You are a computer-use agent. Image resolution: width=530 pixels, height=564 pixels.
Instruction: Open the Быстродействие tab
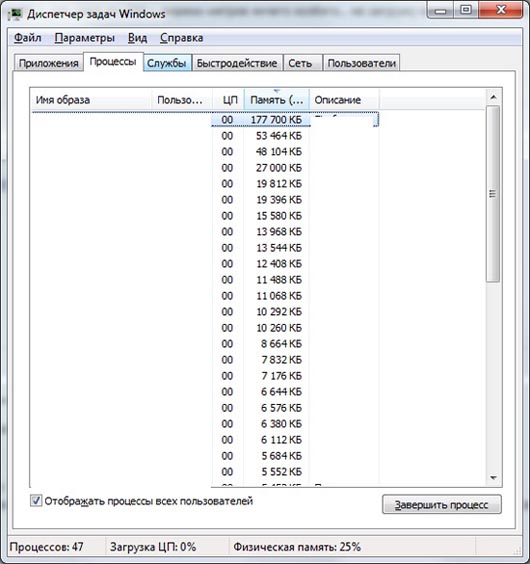click(237, 63)
